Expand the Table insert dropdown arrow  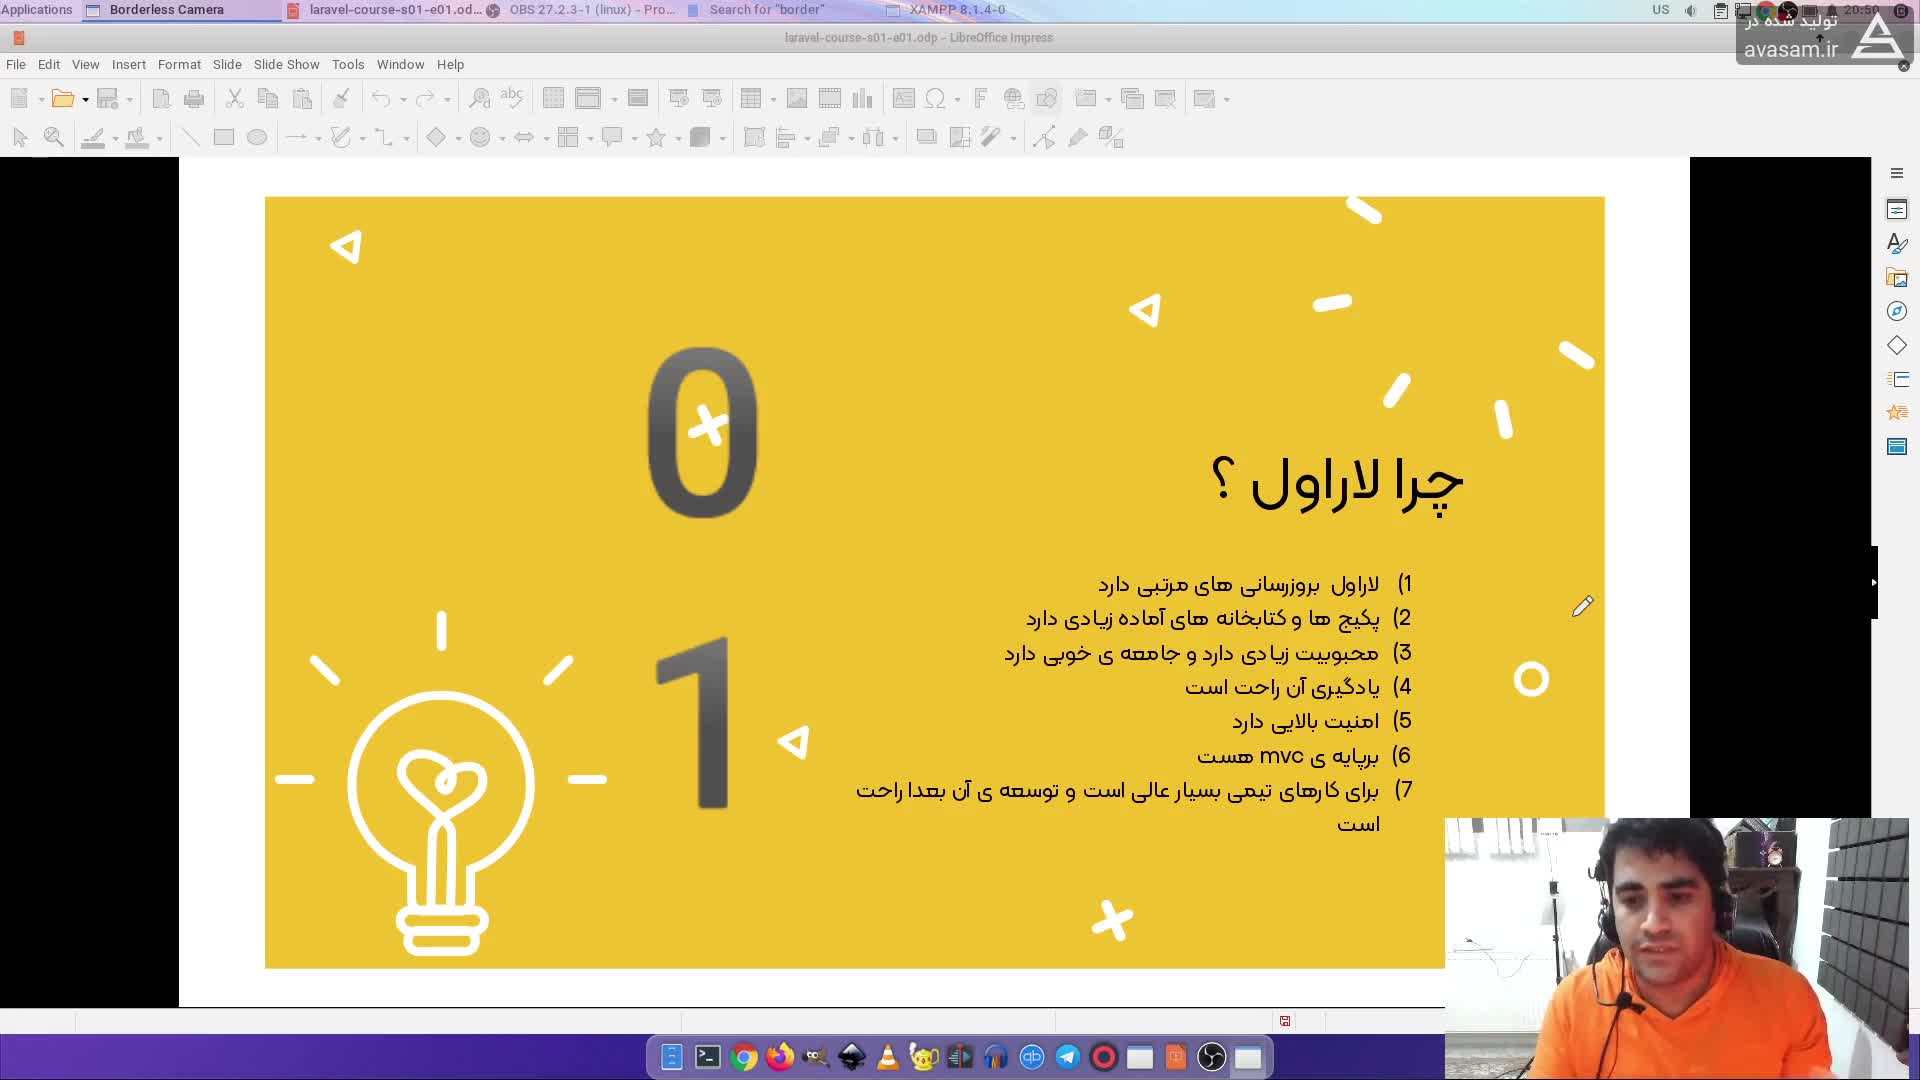click(x=773, y=99)
